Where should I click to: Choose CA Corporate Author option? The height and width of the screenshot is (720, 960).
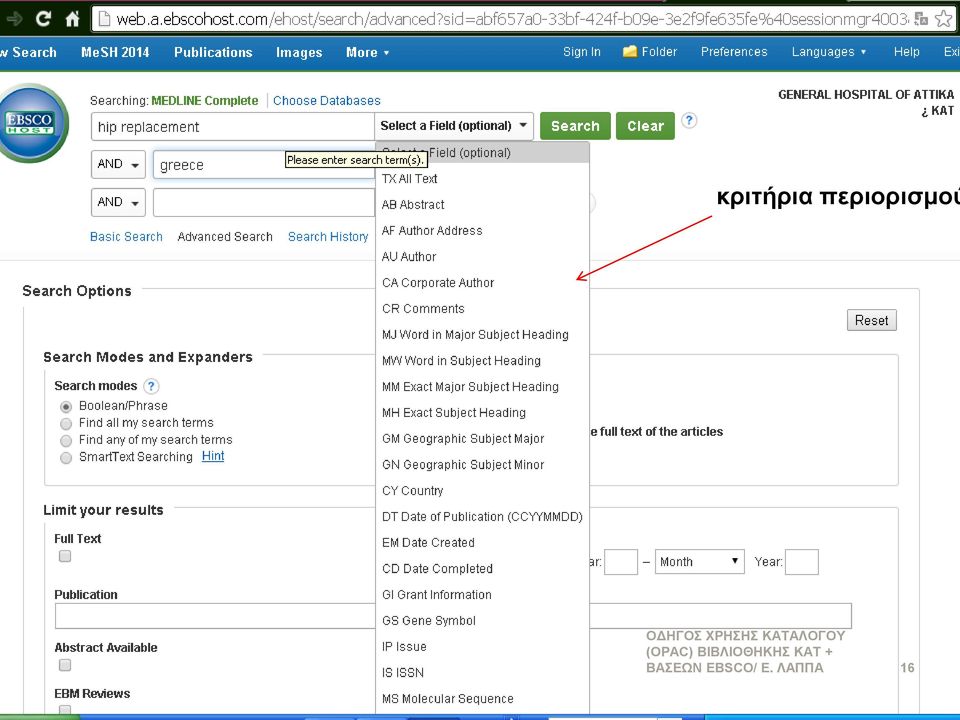pyautogui.click(x=482, y=283)
